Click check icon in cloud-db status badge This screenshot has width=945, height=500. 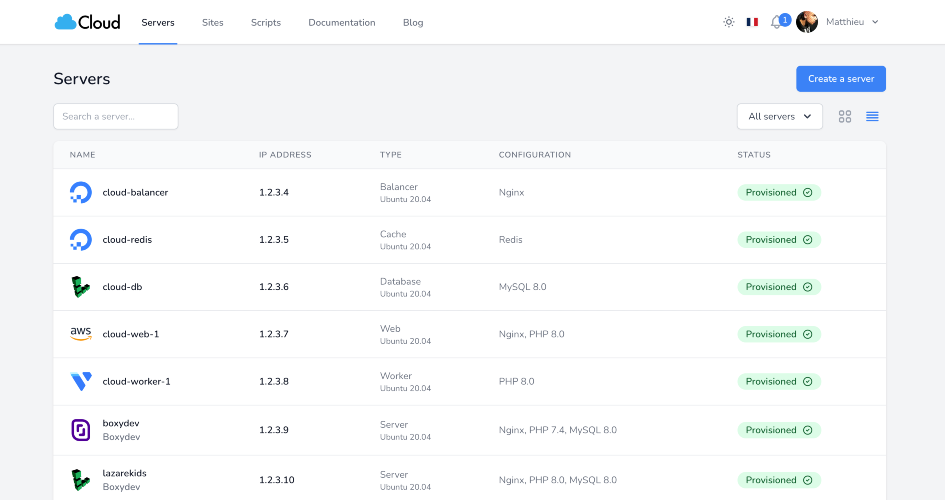tap(808, 287)
